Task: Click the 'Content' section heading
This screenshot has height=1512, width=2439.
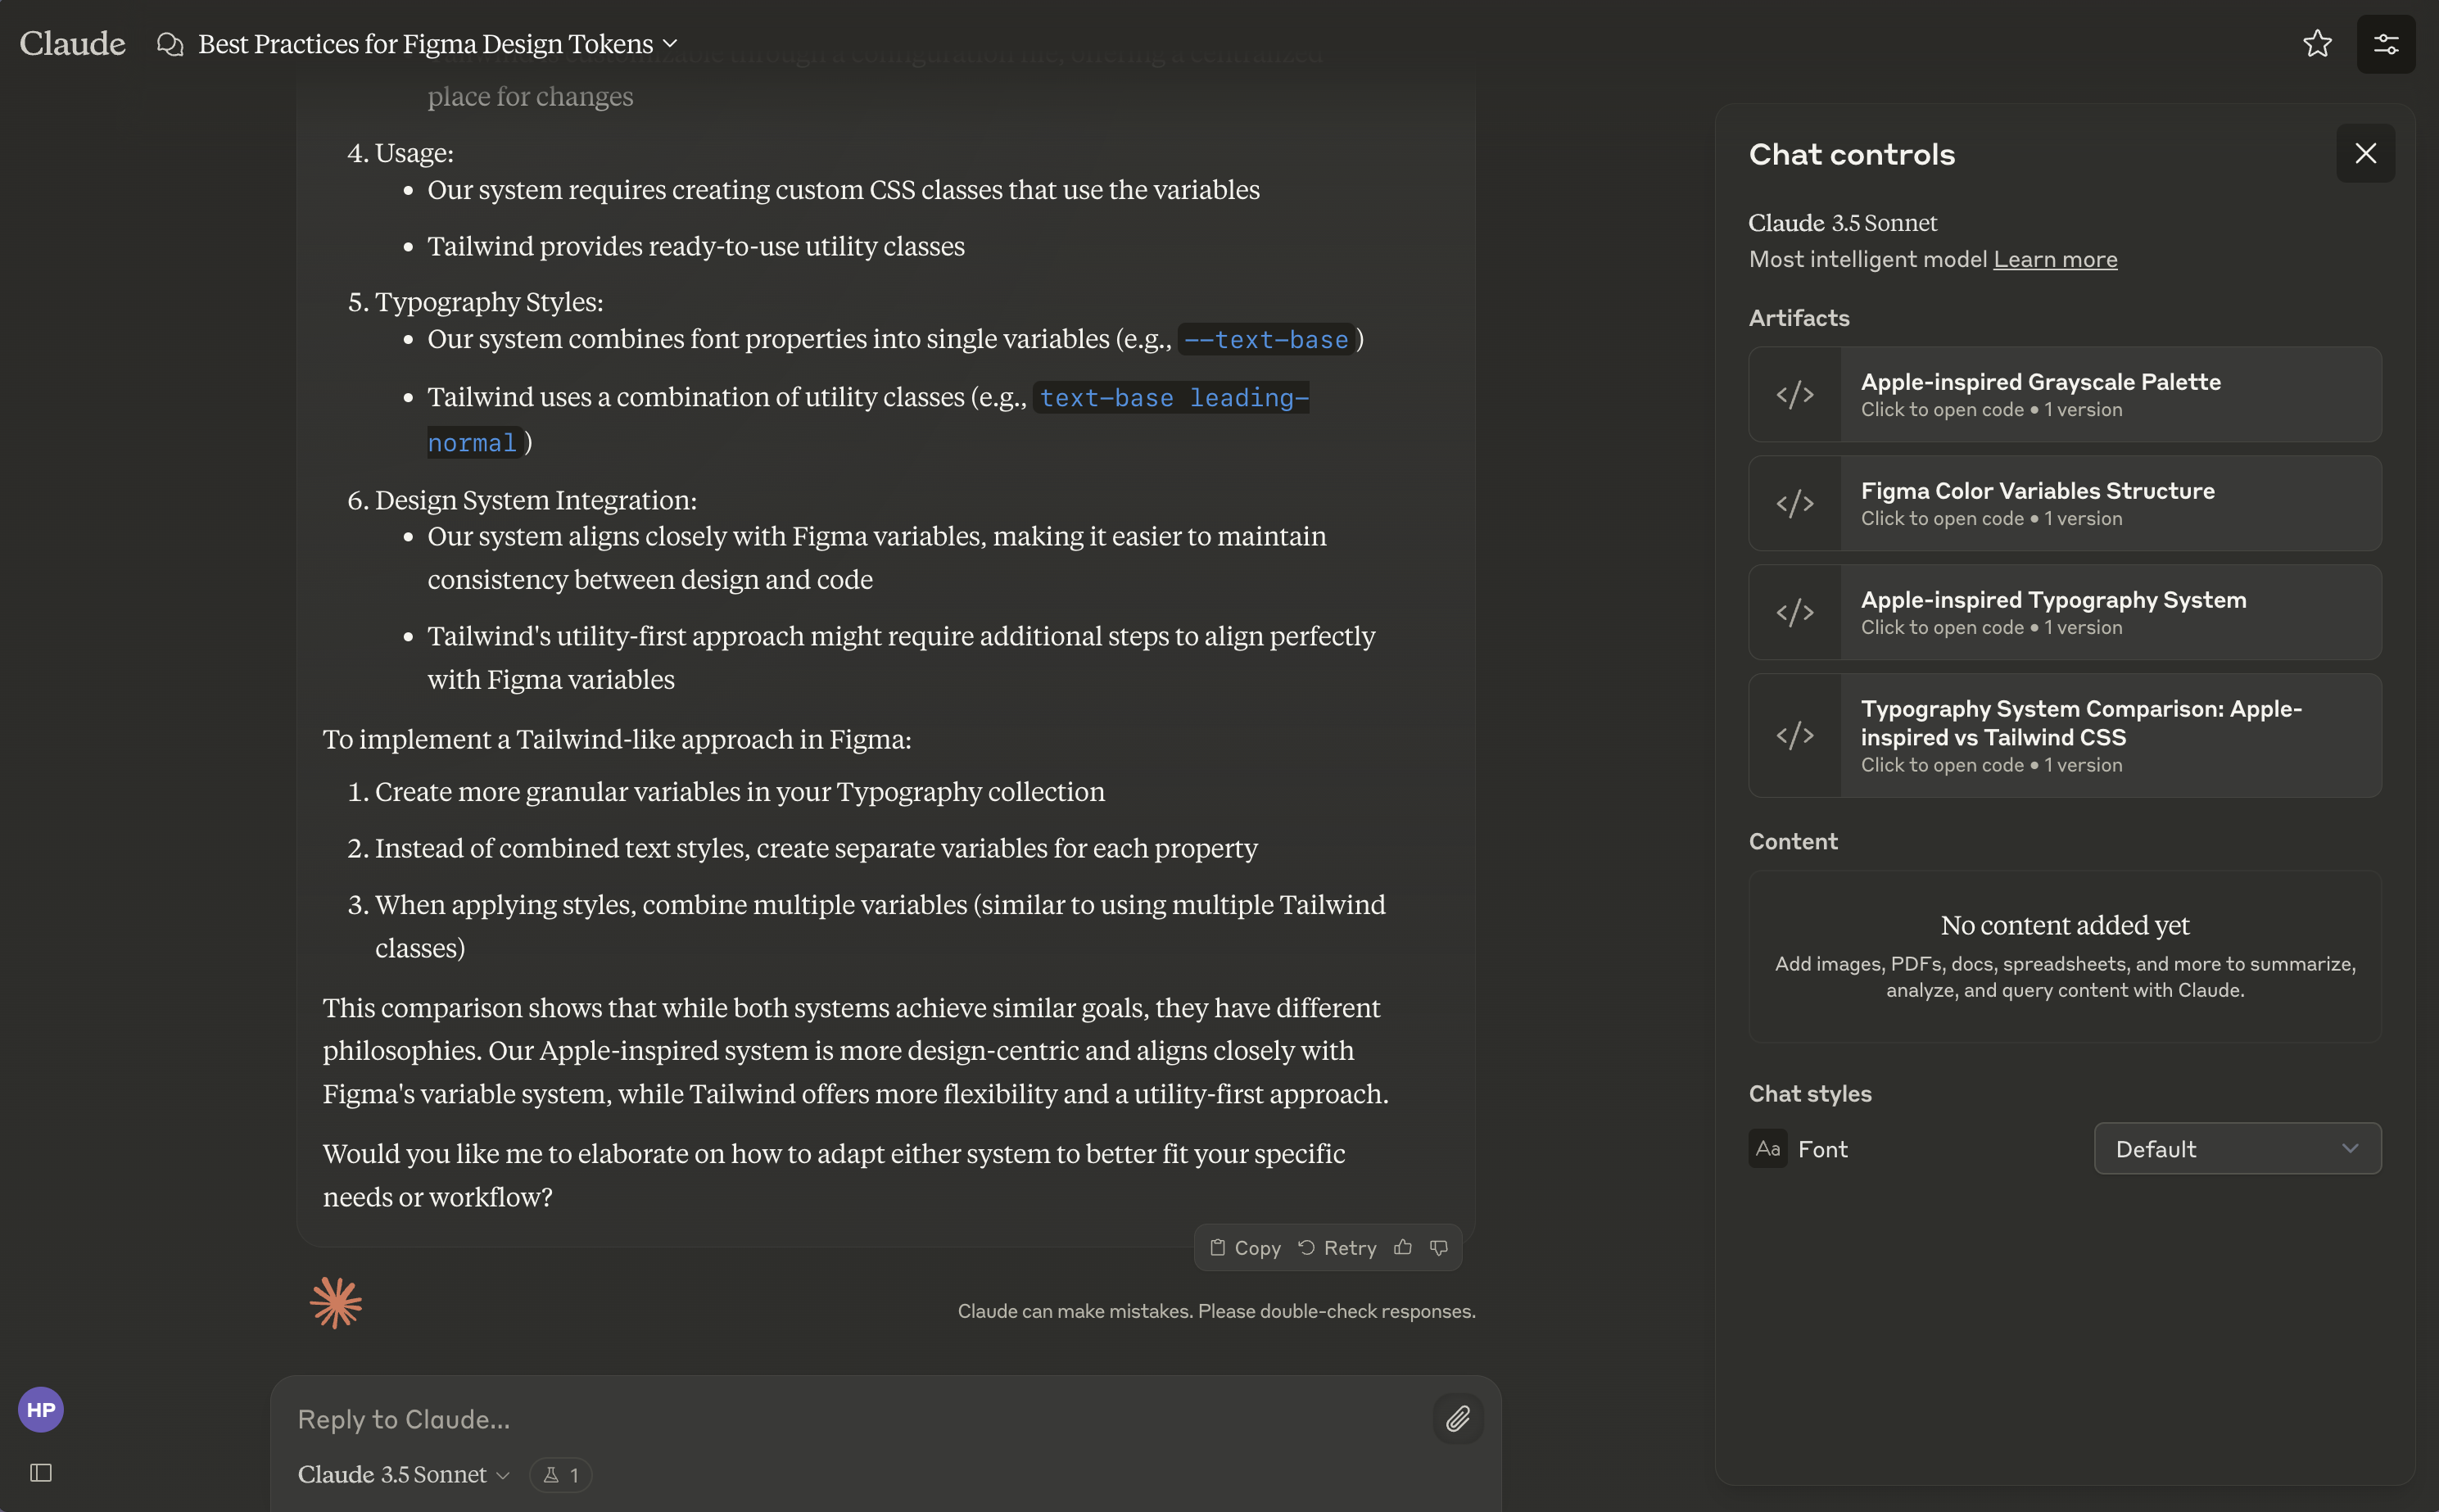Action: pyautogui.click(x=1793, y=841)
